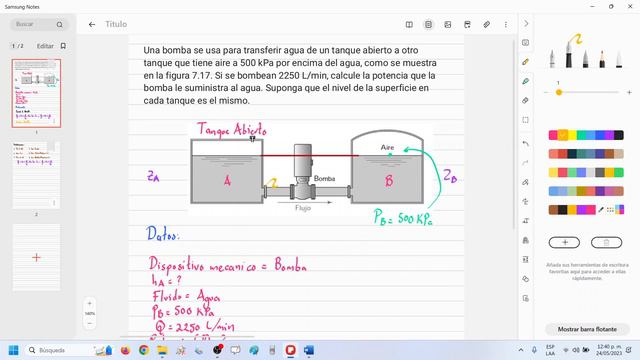Open page 1 thumbnail's three-dot menu

[x=54, y=121]
